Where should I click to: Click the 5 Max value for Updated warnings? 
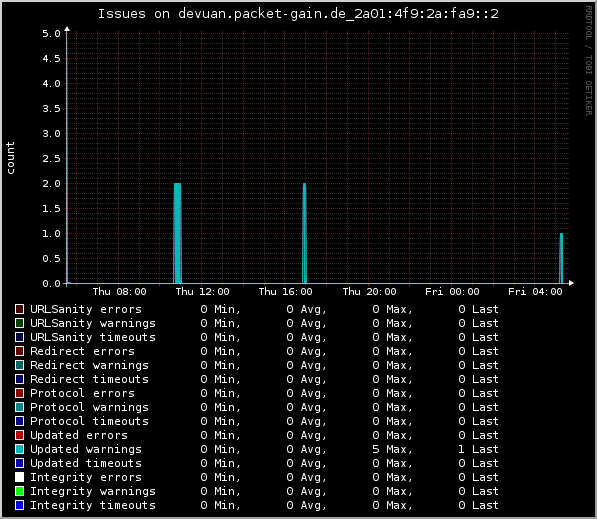point(392,449)
